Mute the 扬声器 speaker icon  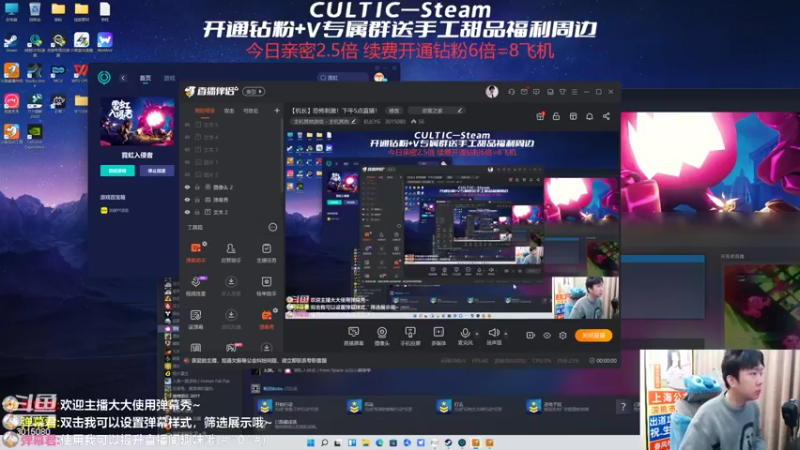point(493,333)
